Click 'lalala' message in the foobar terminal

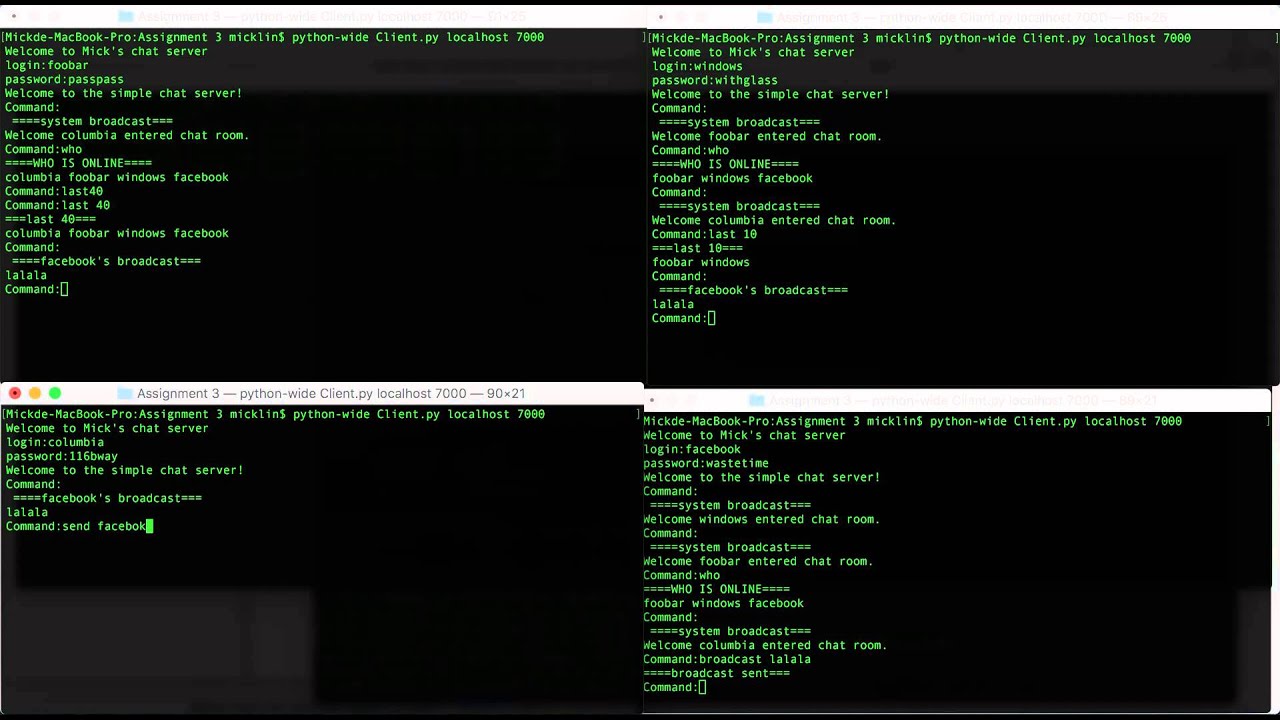click(25, 275)
